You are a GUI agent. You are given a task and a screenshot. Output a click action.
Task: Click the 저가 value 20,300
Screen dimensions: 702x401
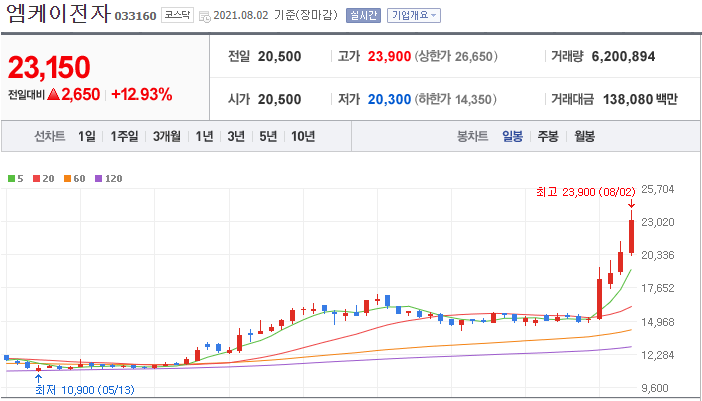(389, 99)
